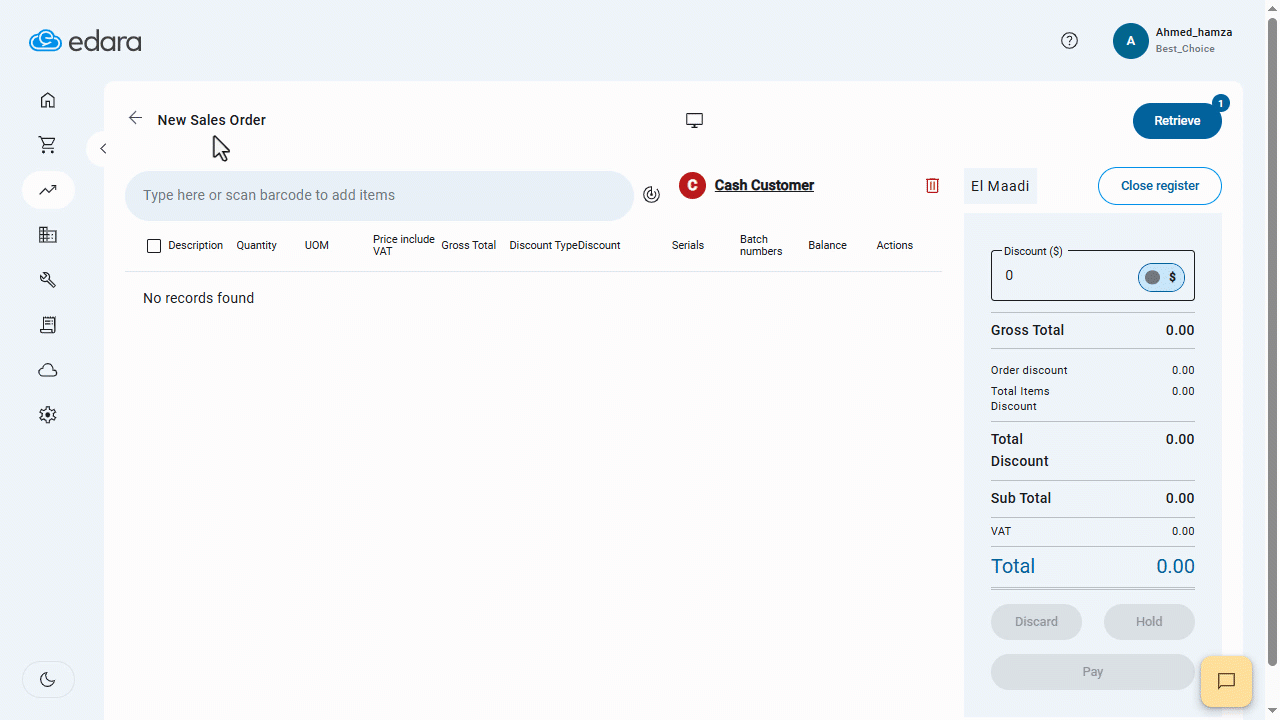The height and width of the screenshot is (720, 1280).
Task: Open the Cash Customer link
Action: (764, 185)
